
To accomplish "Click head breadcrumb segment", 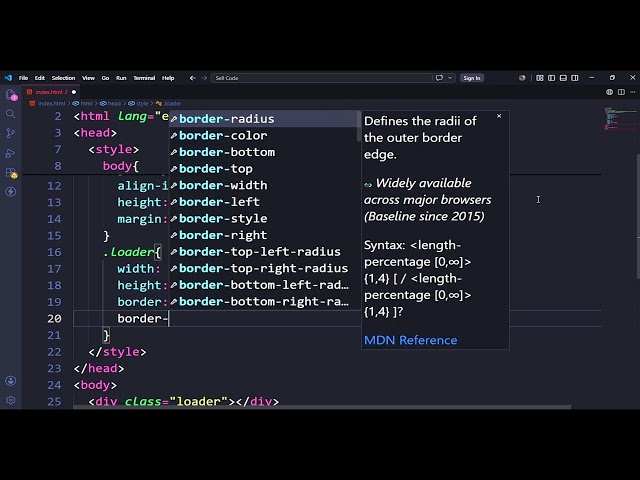I will click(x=114, y=104).
